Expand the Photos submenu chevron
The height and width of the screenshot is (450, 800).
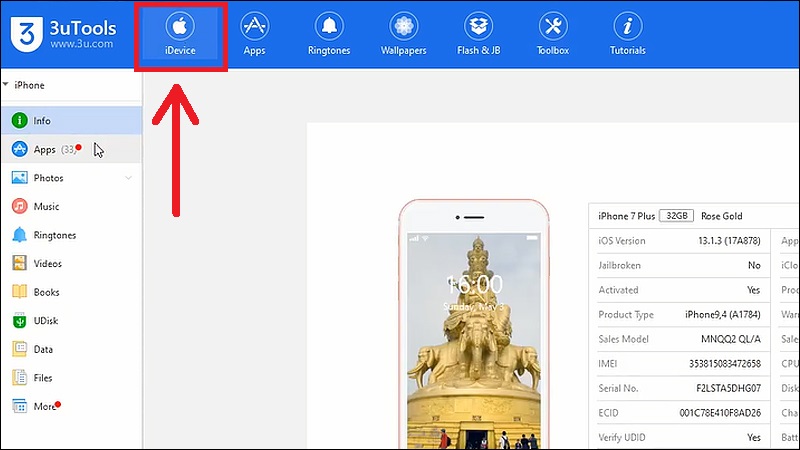point(129,178)
